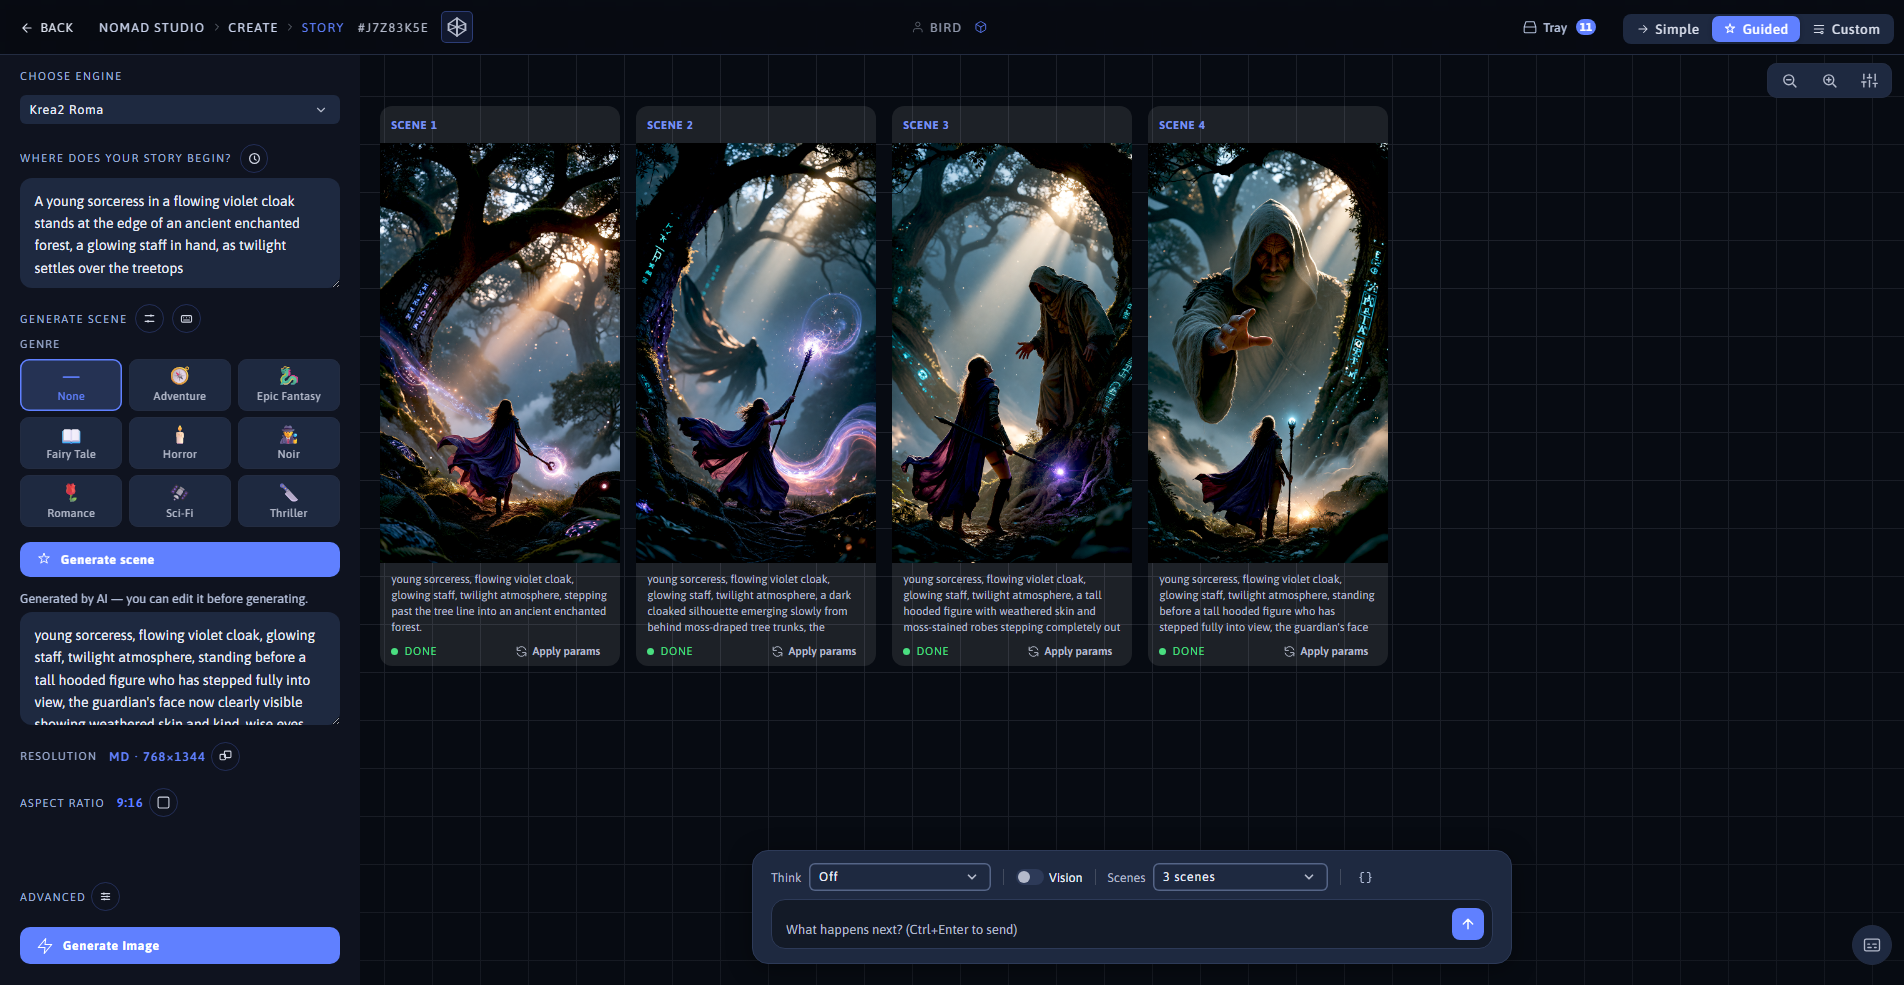Apply params from Scene 4

click(x=1326, y=651)
